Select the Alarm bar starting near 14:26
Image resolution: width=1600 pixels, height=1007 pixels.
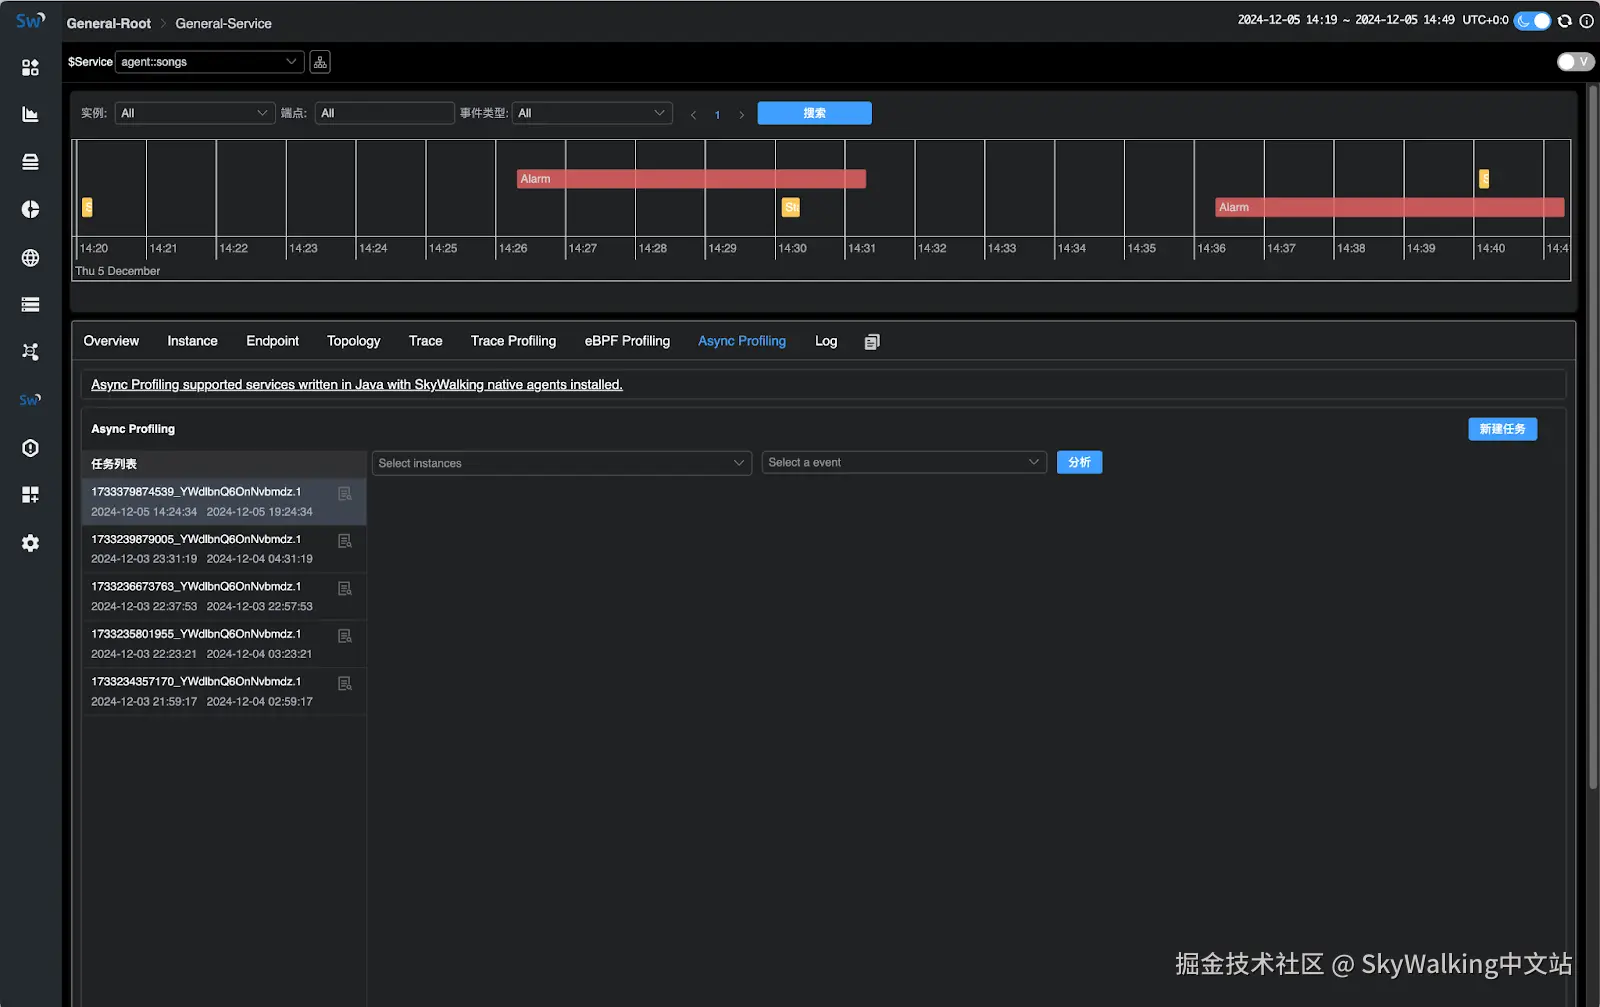[x=691, y=179]
